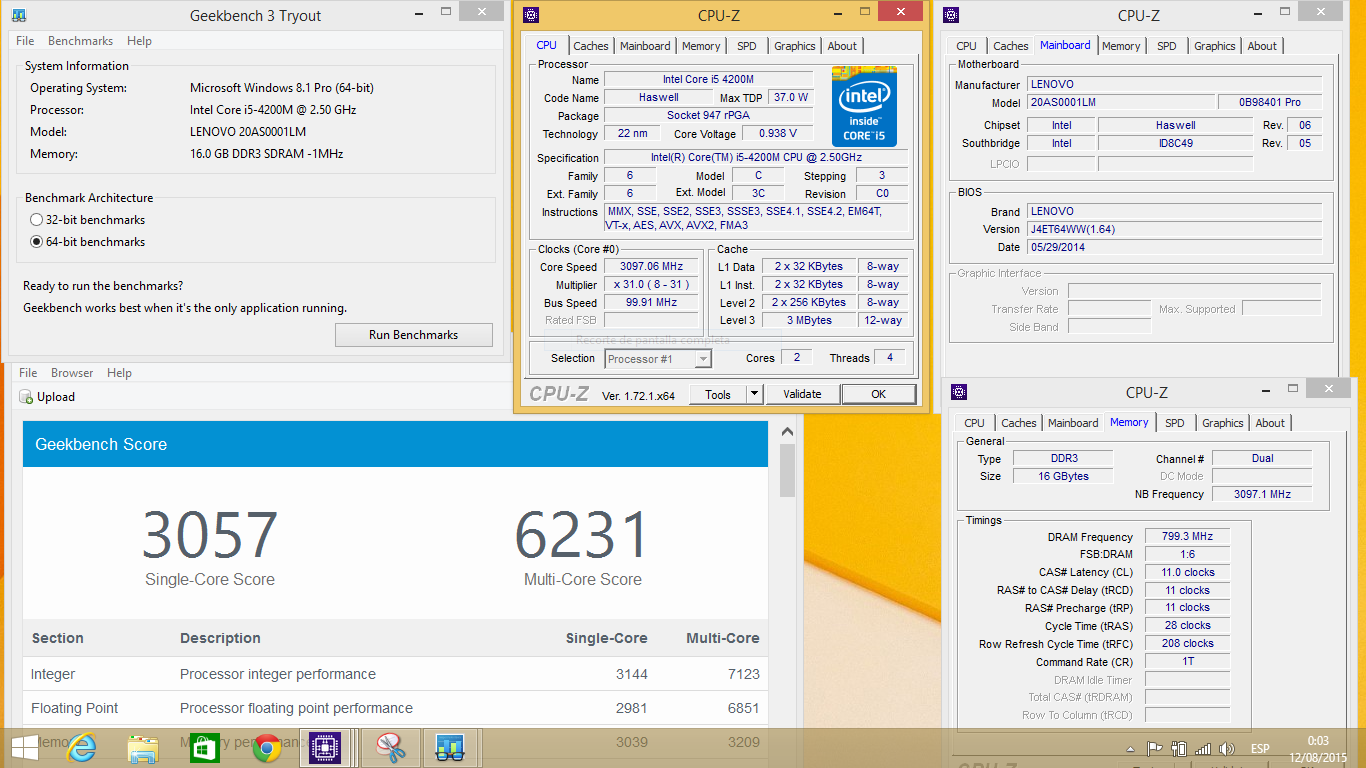Screen dimensions: 1366x768
Task: Launch Internet Explorer from the taskbar
Action: coord(82,747)
